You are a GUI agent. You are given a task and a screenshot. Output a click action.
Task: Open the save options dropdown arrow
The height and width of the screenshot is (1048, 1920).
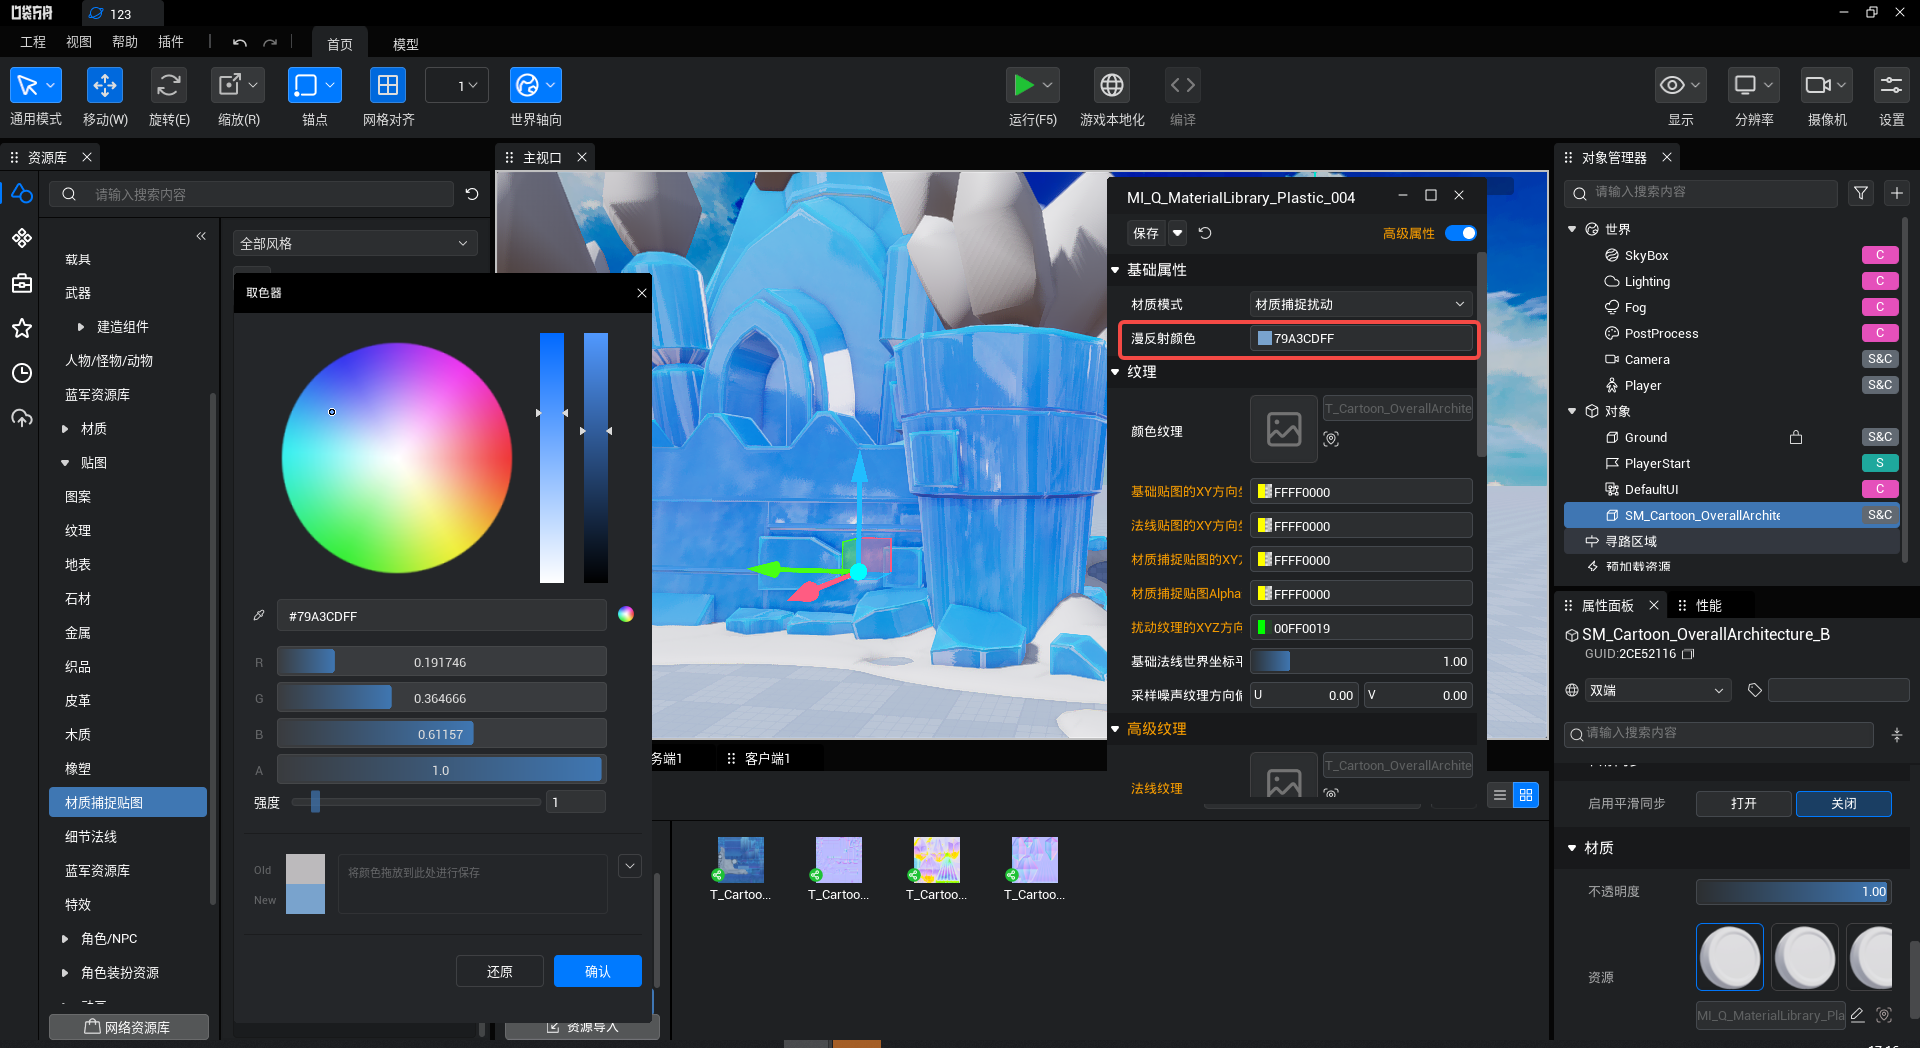click(1178, 233)
